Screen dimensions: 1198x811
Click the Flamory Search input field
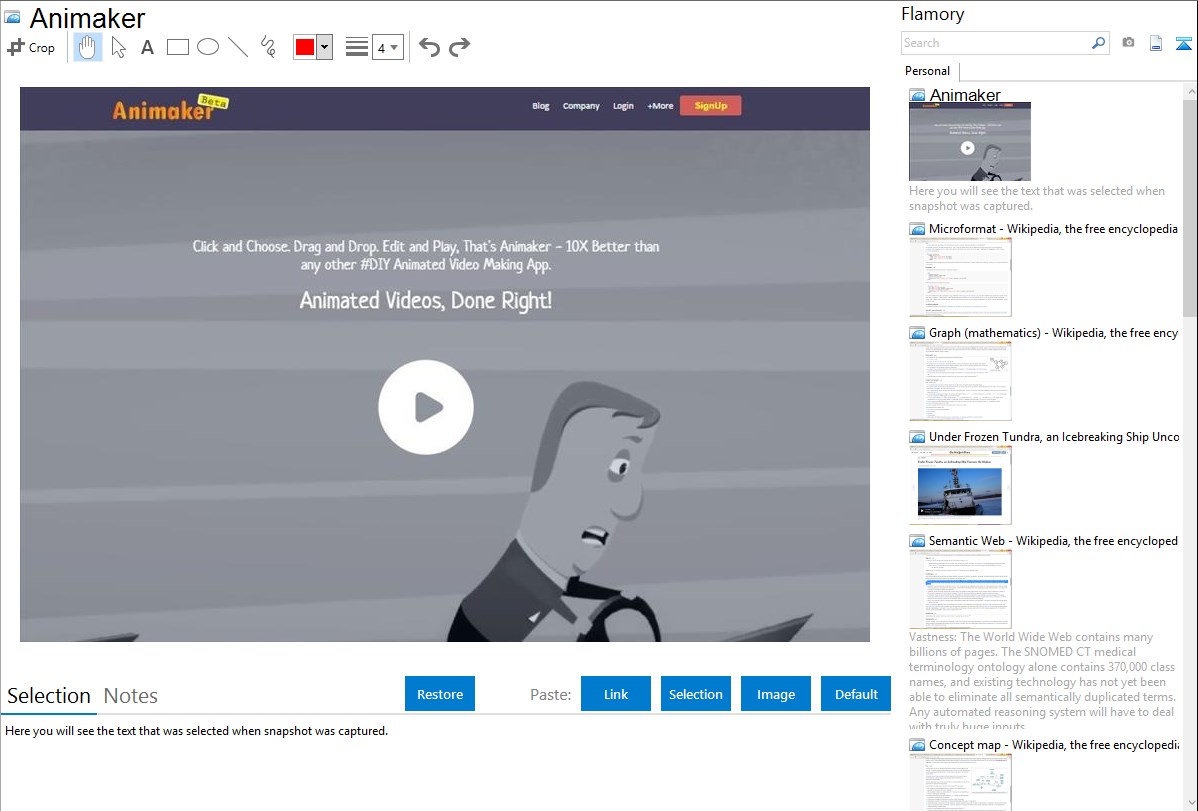click(996, 43)
